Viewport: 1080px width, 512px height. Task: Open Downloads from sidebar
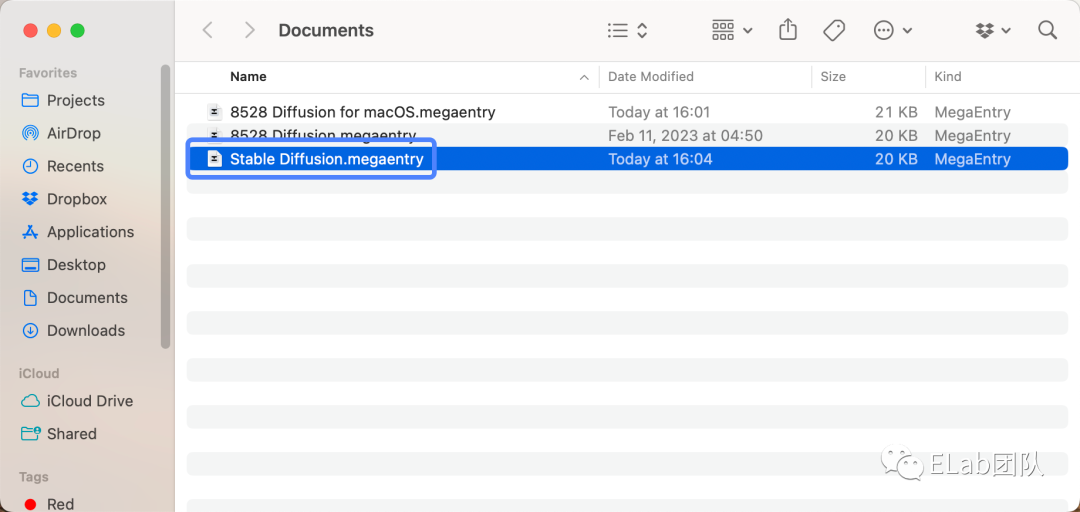(85, 331)
